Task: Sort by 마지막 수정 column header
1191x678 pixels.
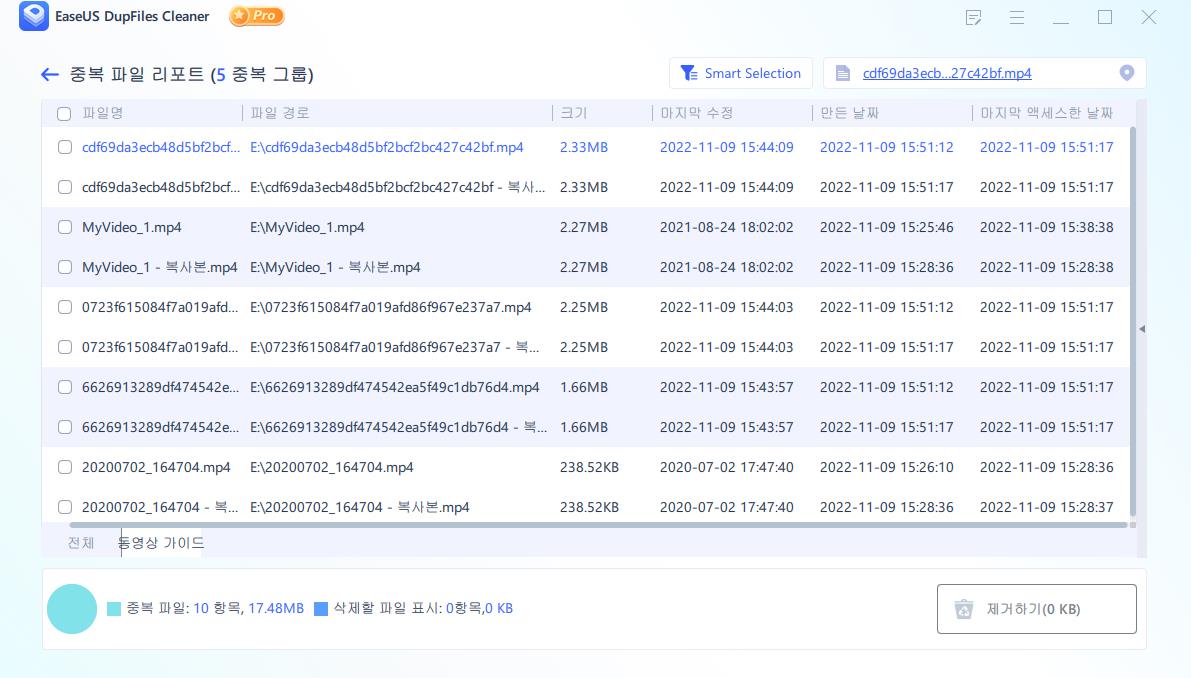Action: pos(696,113)
